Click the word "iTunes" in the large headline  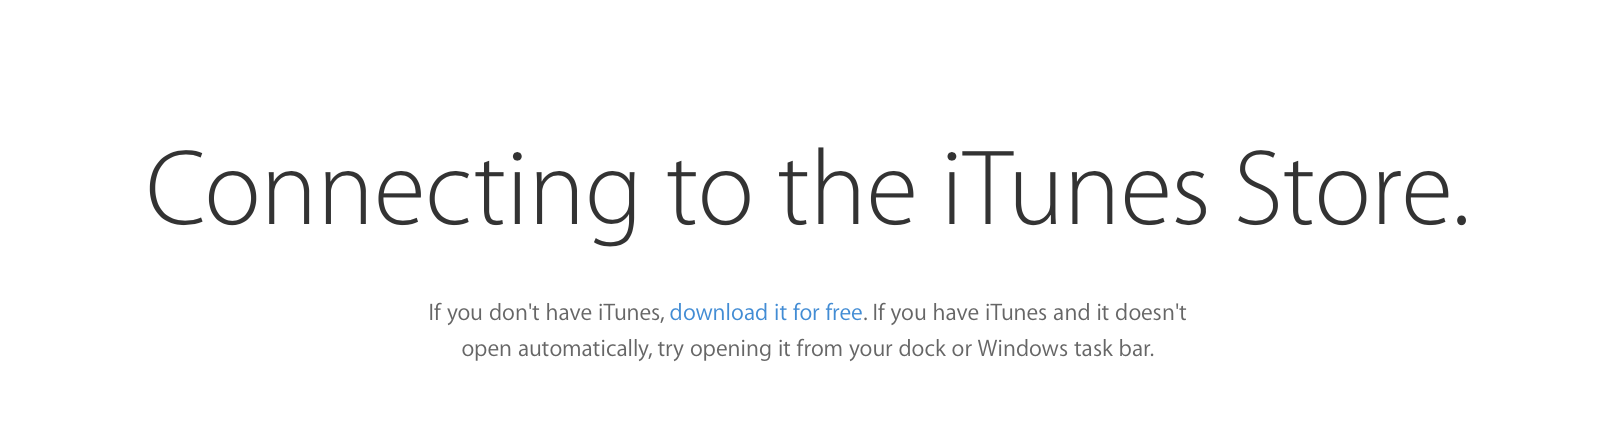click(x=1075, y=189)
